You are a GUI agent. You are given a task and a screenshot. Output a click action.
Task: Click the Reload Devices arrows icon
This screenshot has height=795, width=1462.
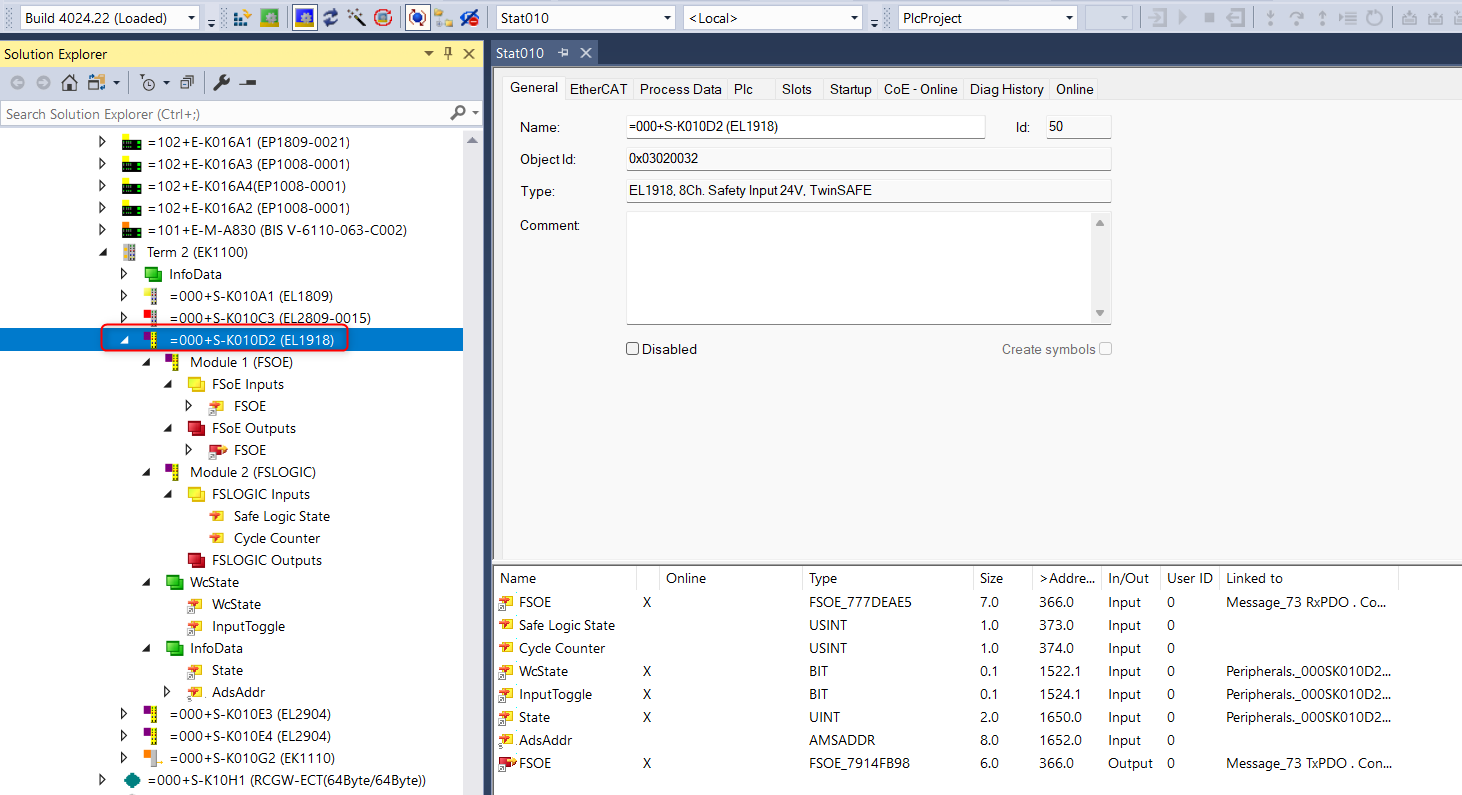coord(331,18)
